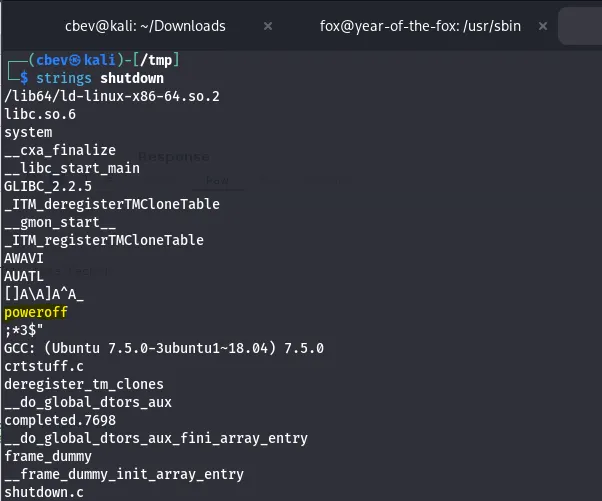Click the cbev㉿kali username in prompt
Viewport: 602px width, 501px height.
[85, 60]
